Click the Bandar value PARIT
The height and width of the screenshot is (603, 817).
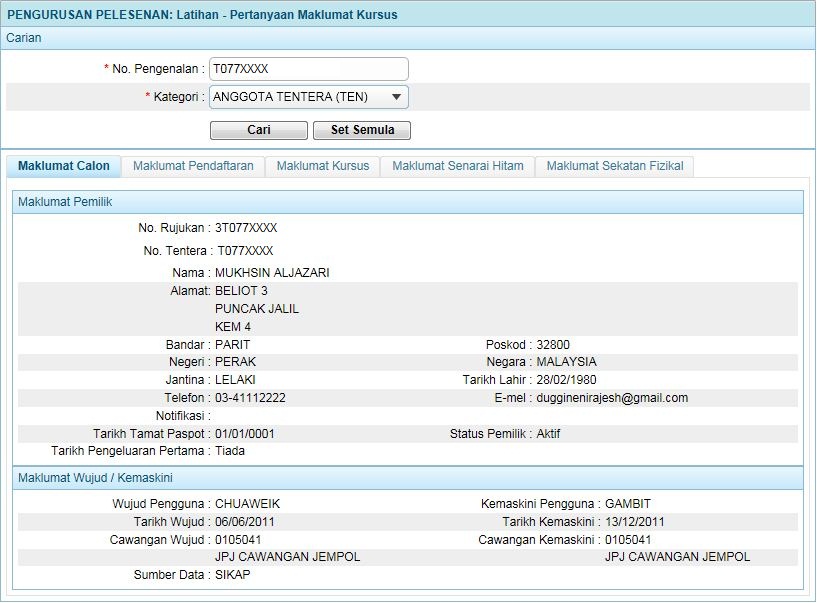click(232, 344)
